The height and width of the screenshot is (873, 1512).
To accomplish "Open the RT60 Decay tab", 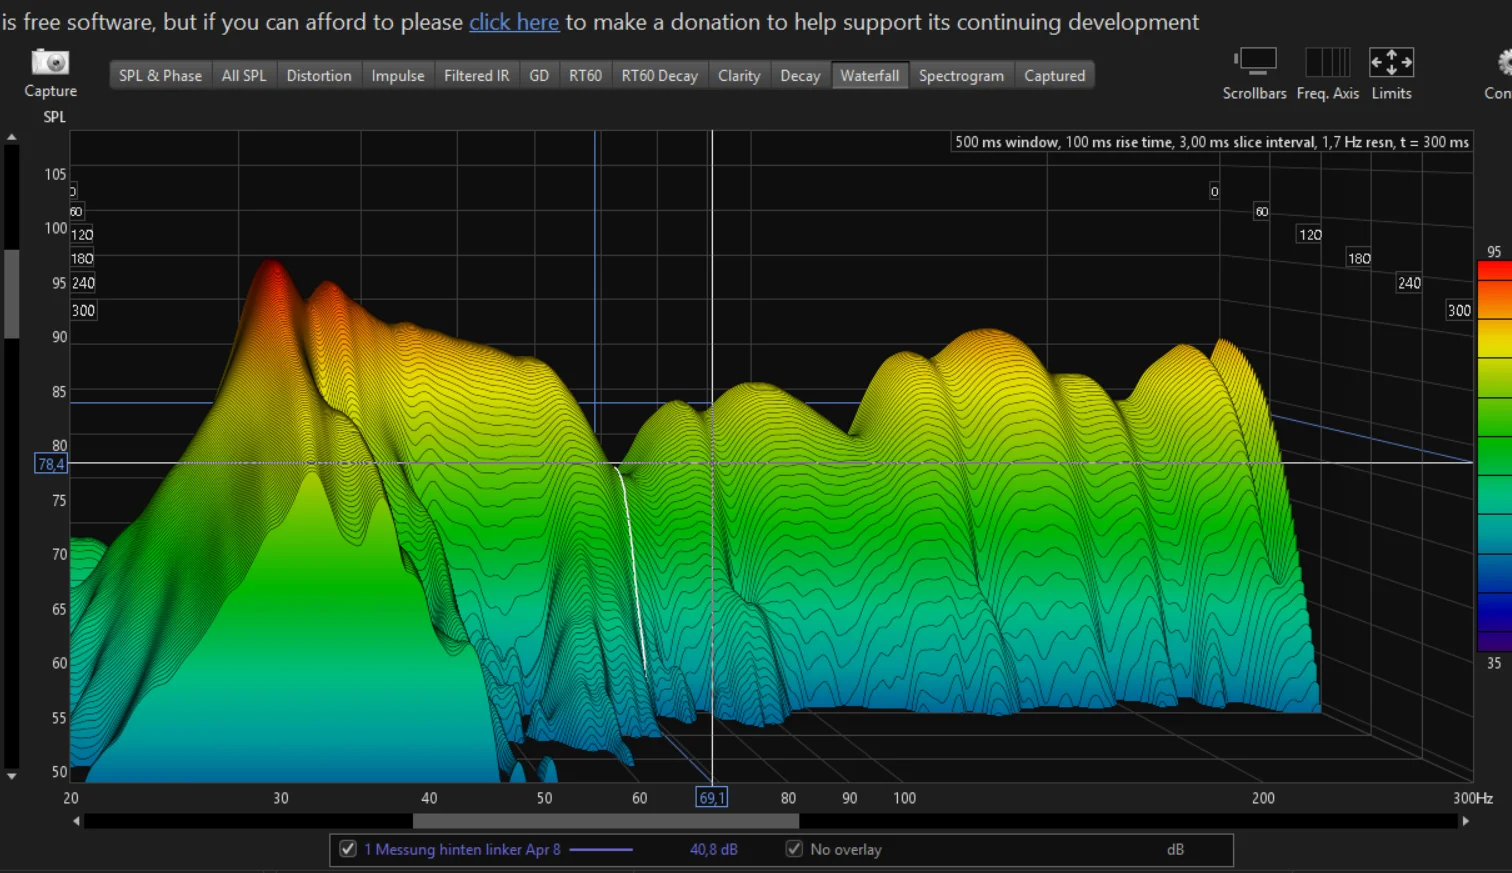I will pyautogui.click(x=660, y=75).
